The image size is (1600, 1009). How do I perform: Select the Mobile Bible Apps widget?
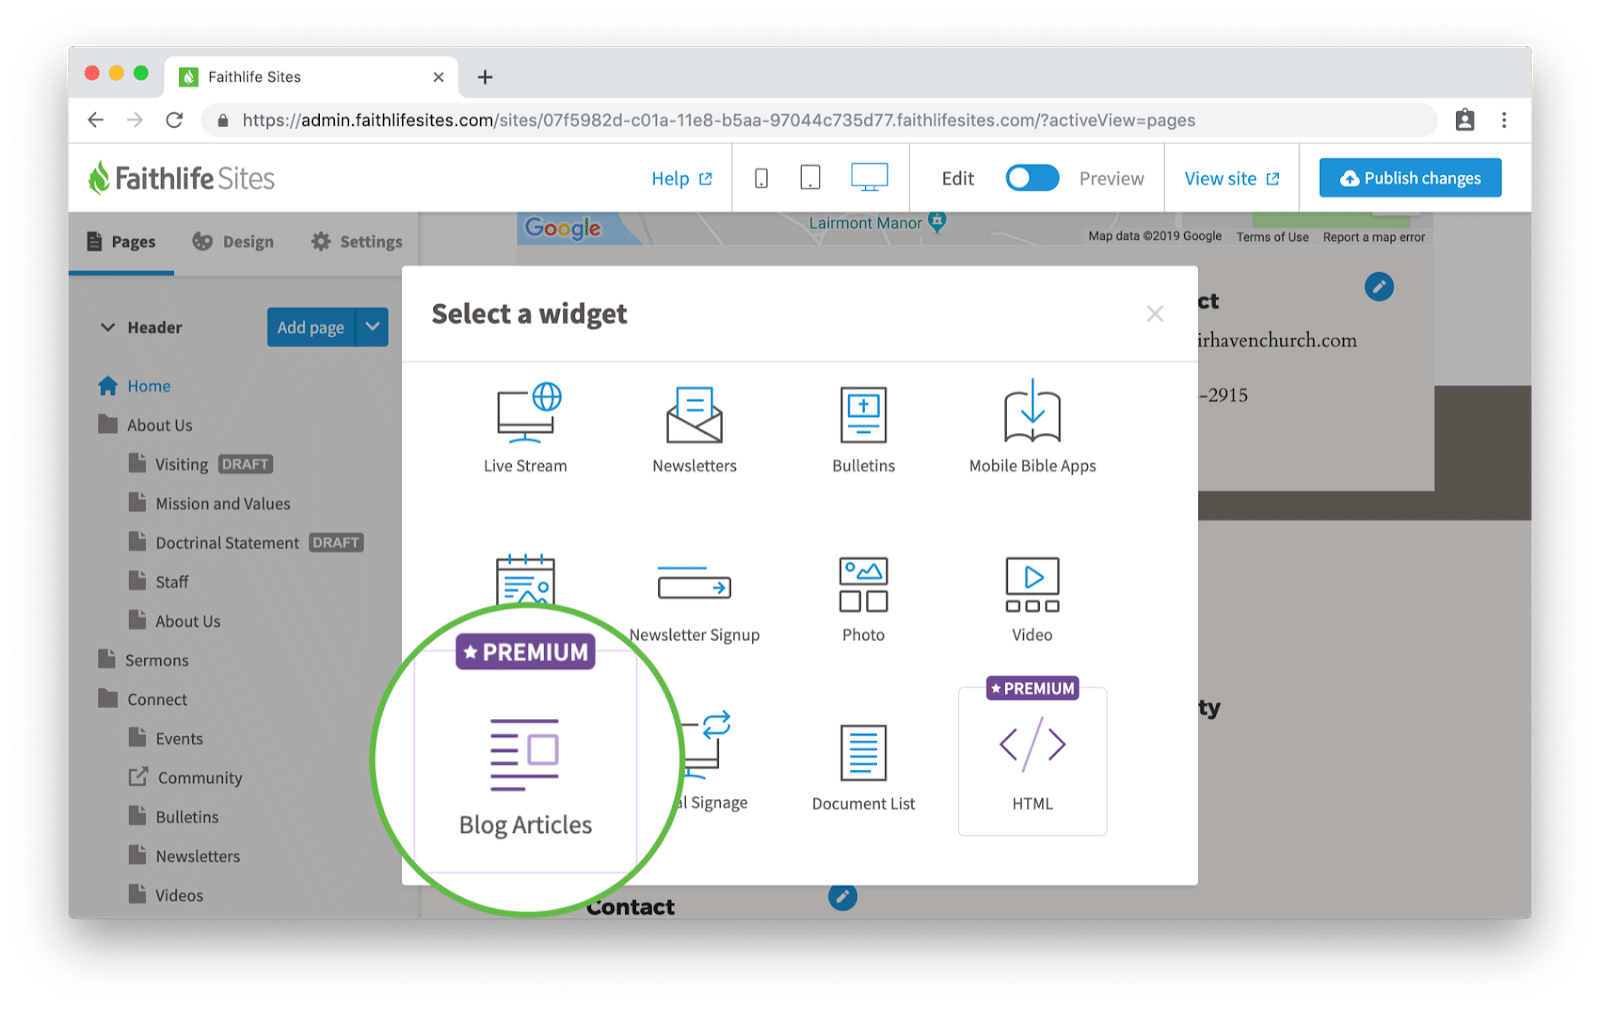[x=1032, y=428]
